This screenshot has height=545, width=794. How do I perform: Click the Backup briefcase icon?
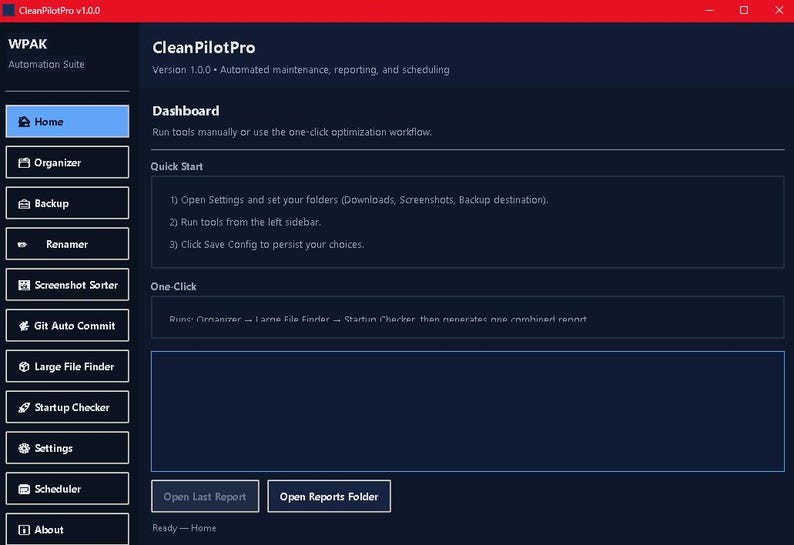(x=24, y=204)
